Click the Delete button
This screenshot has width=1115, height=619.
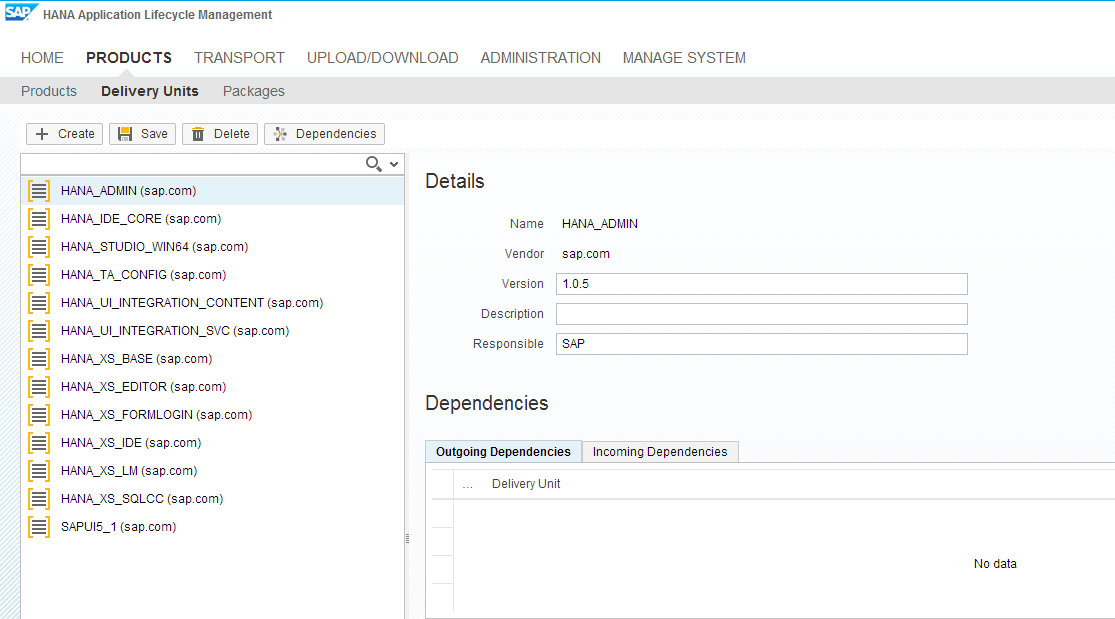[220, 134]
